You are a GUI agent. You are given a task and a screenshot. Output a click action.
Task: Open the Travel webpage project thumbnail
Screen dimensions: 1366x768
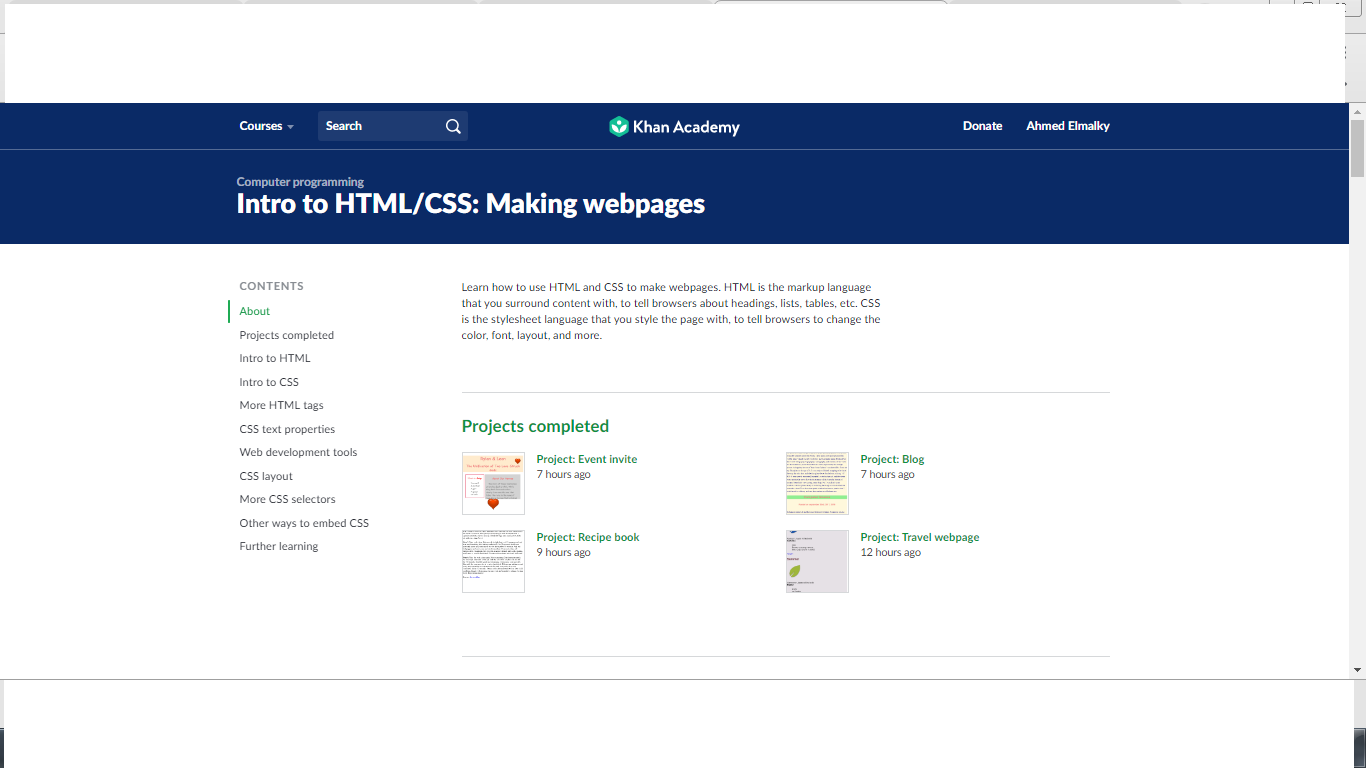click(817, 561)
